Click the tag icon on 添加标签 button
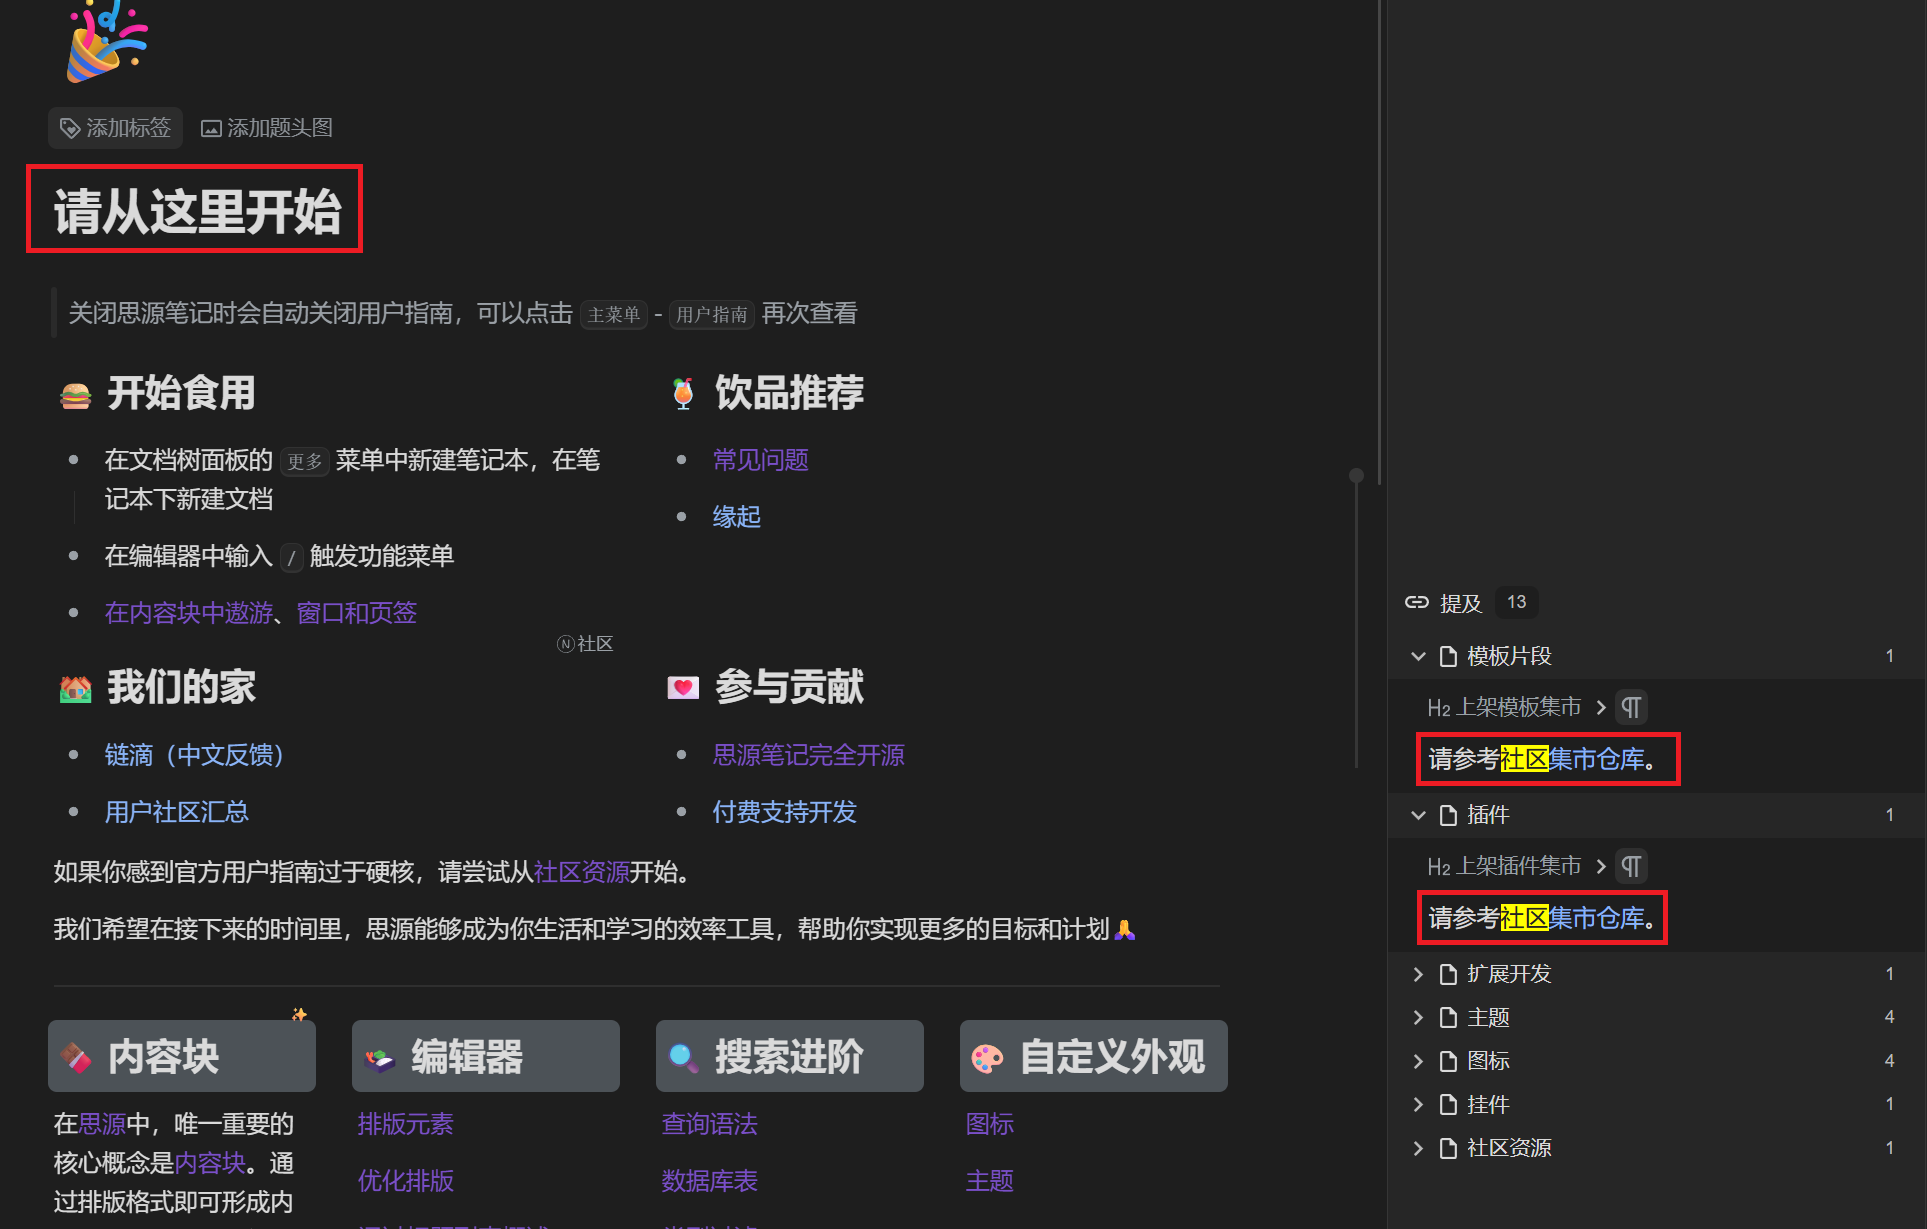 (69, 128)
